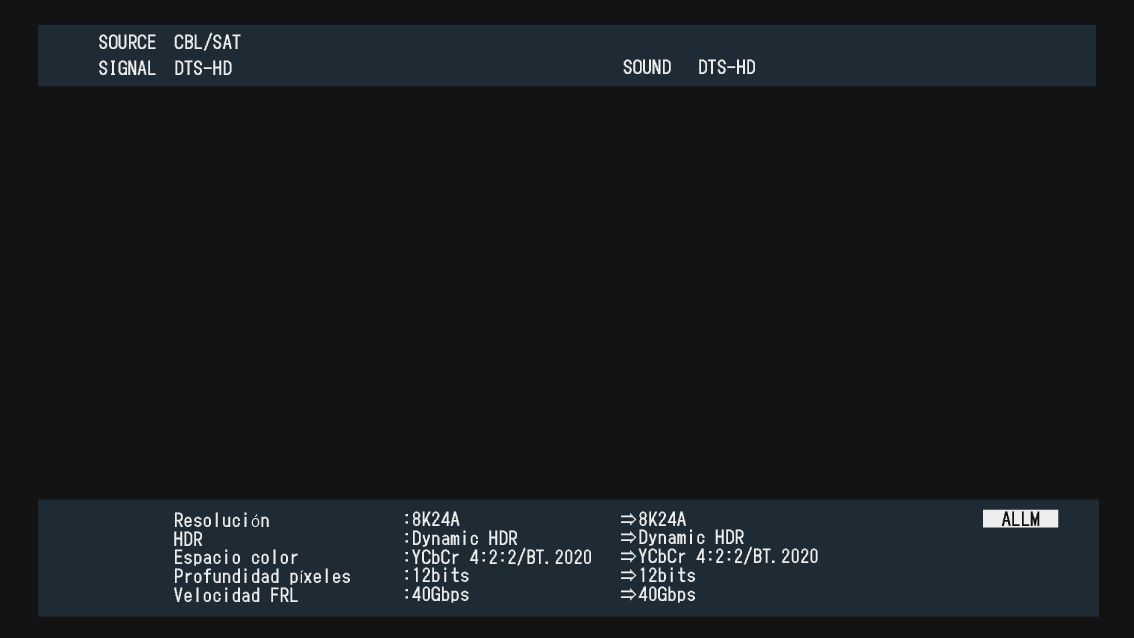Click the output ⇒12bits value
The width and height of the screenshot is (1134, 638).
(658, 576)
